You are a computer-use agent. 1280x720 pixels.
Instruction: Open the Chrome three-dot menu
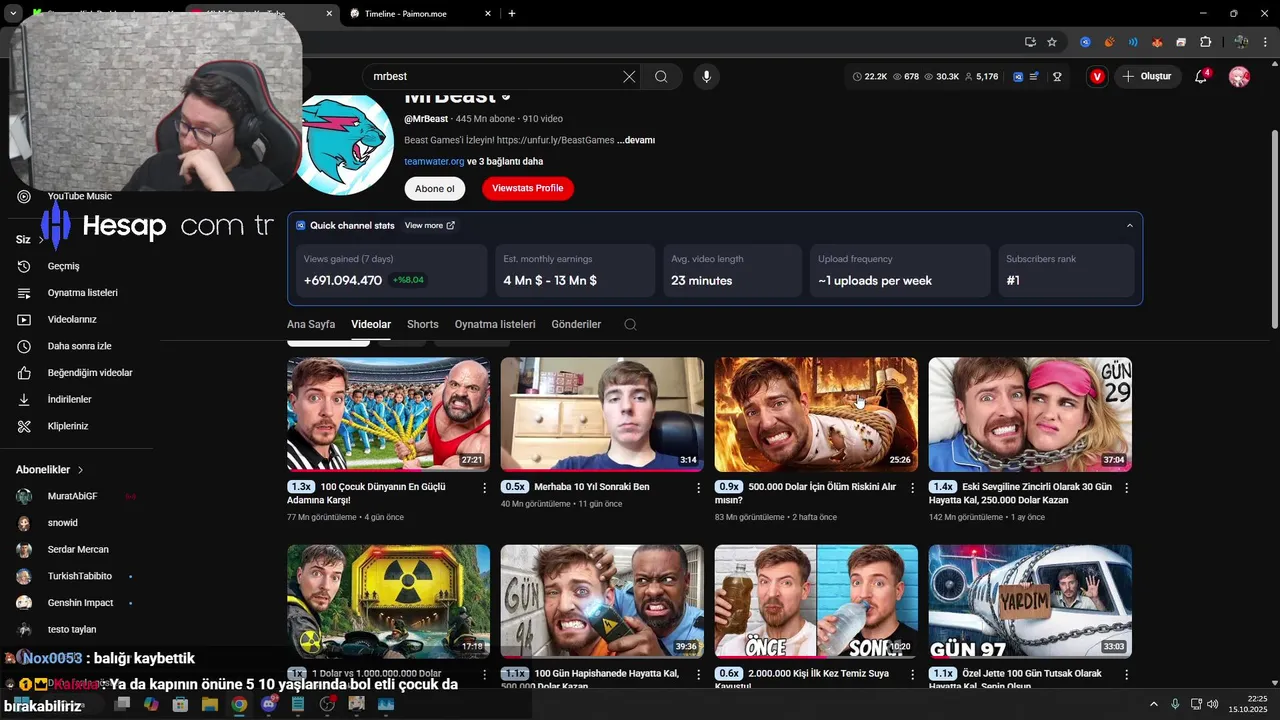click(1266, 42)
